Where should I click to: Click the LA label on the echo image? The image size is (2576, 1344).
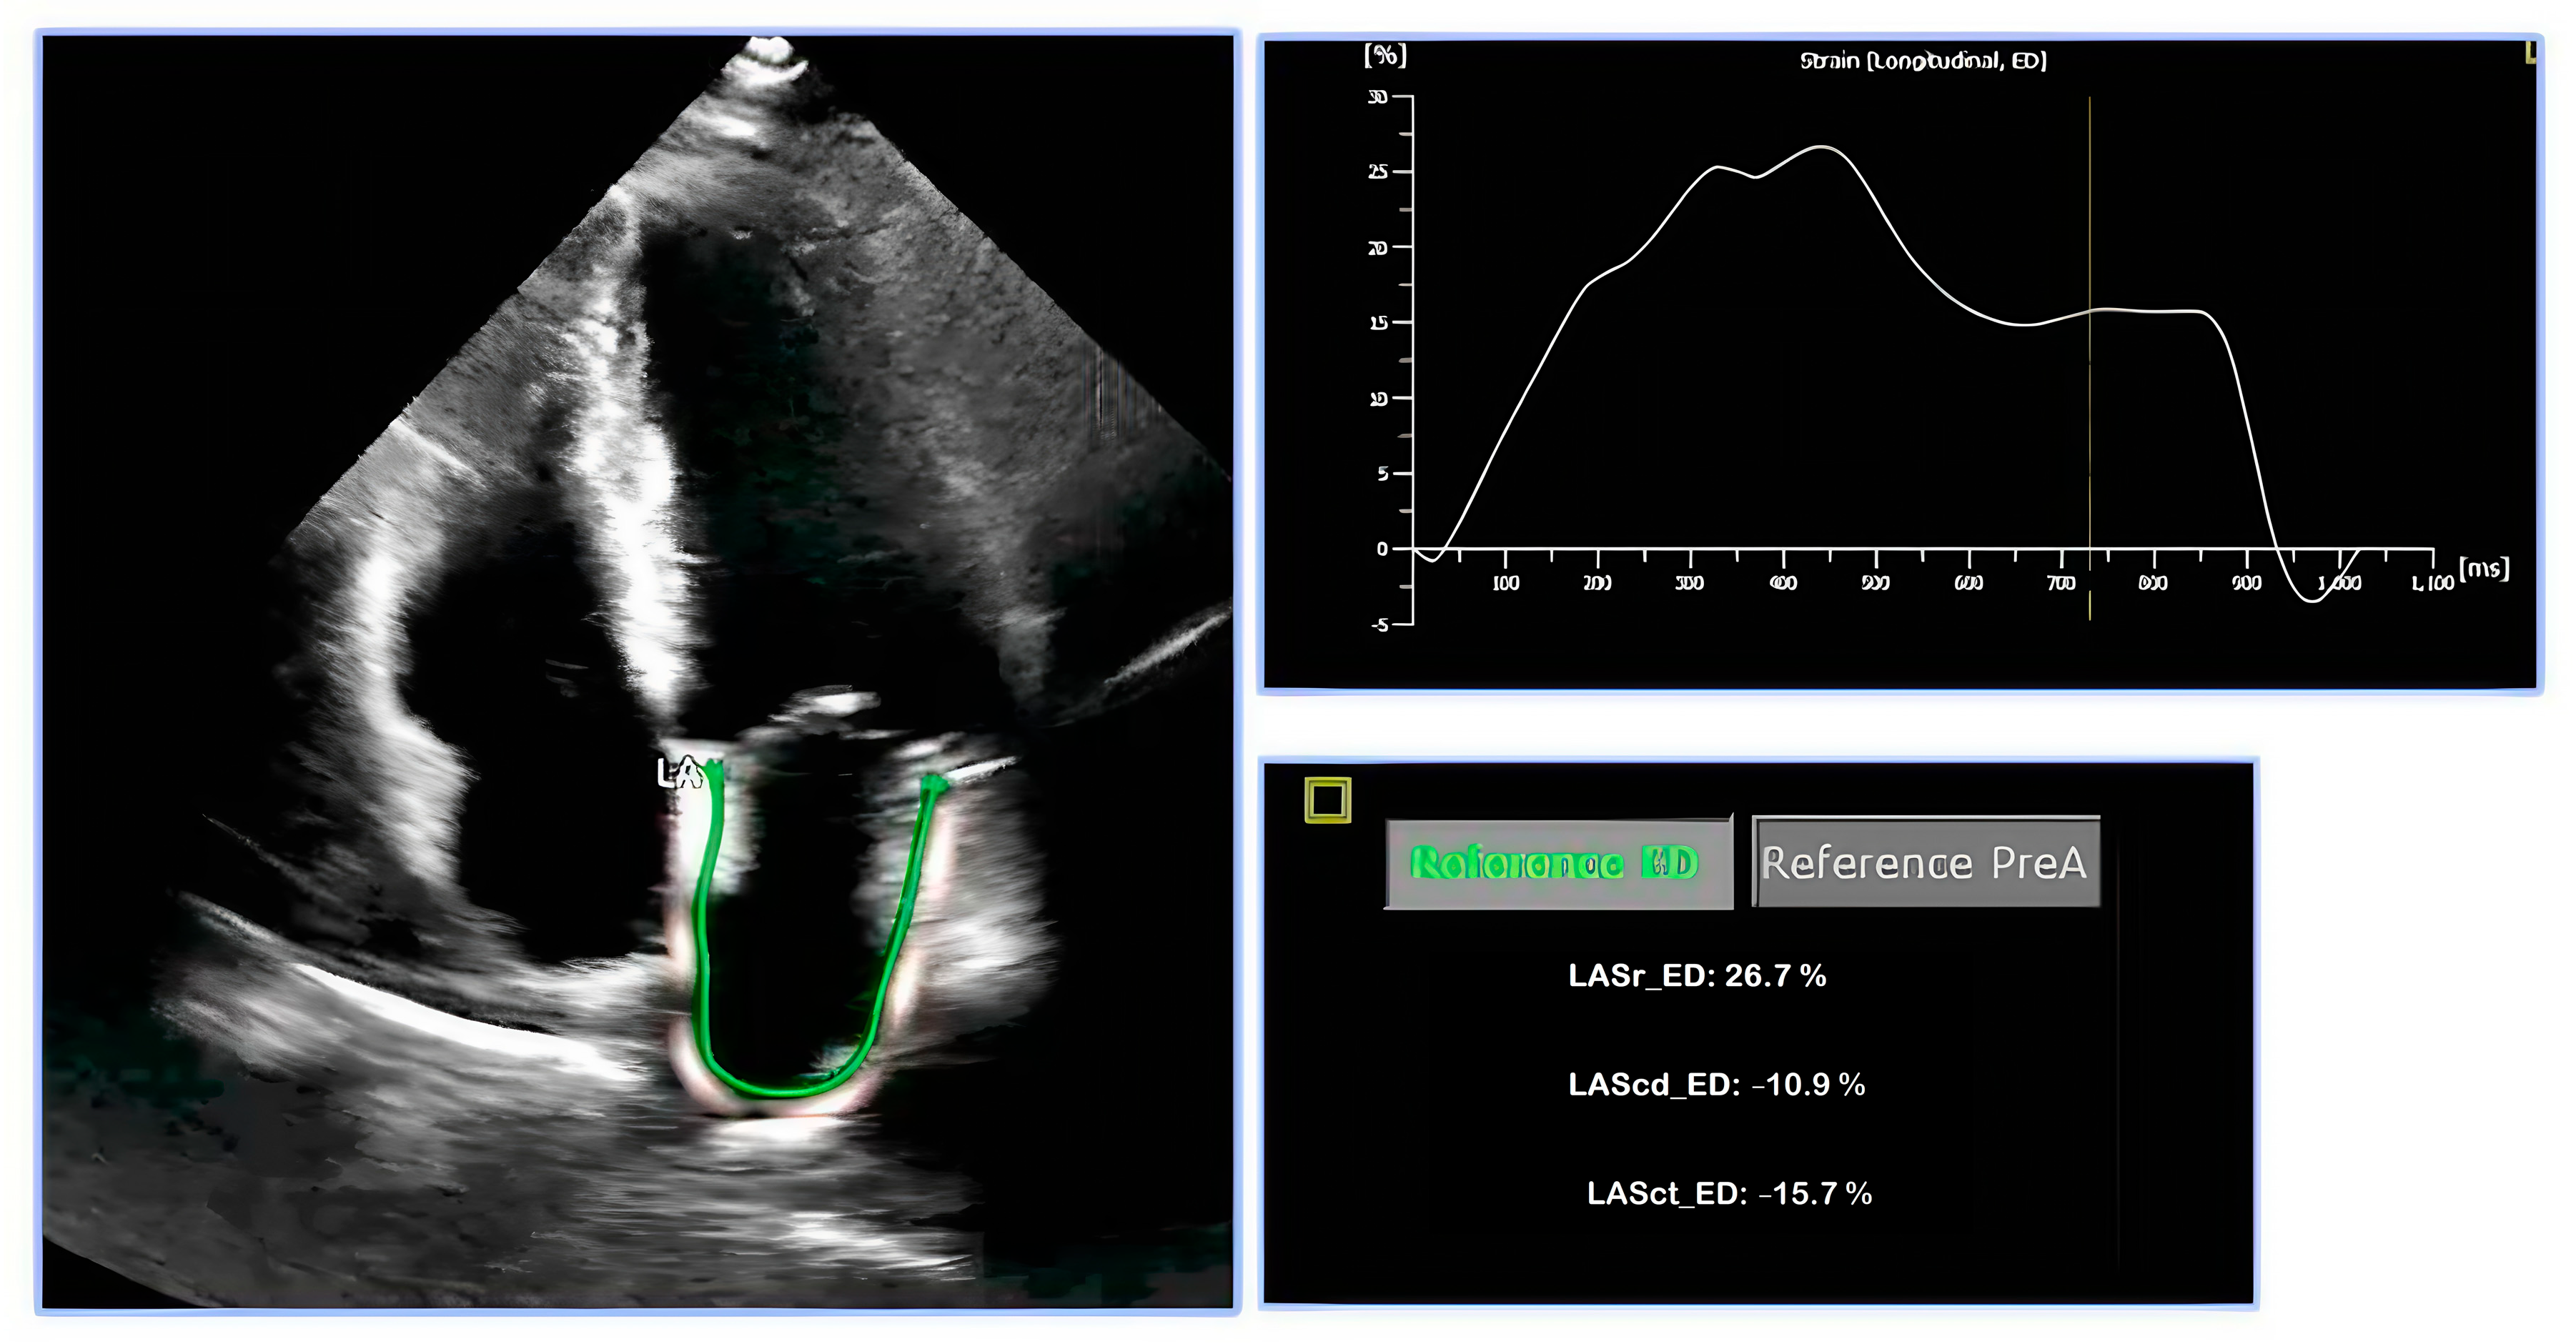(678, 772)
